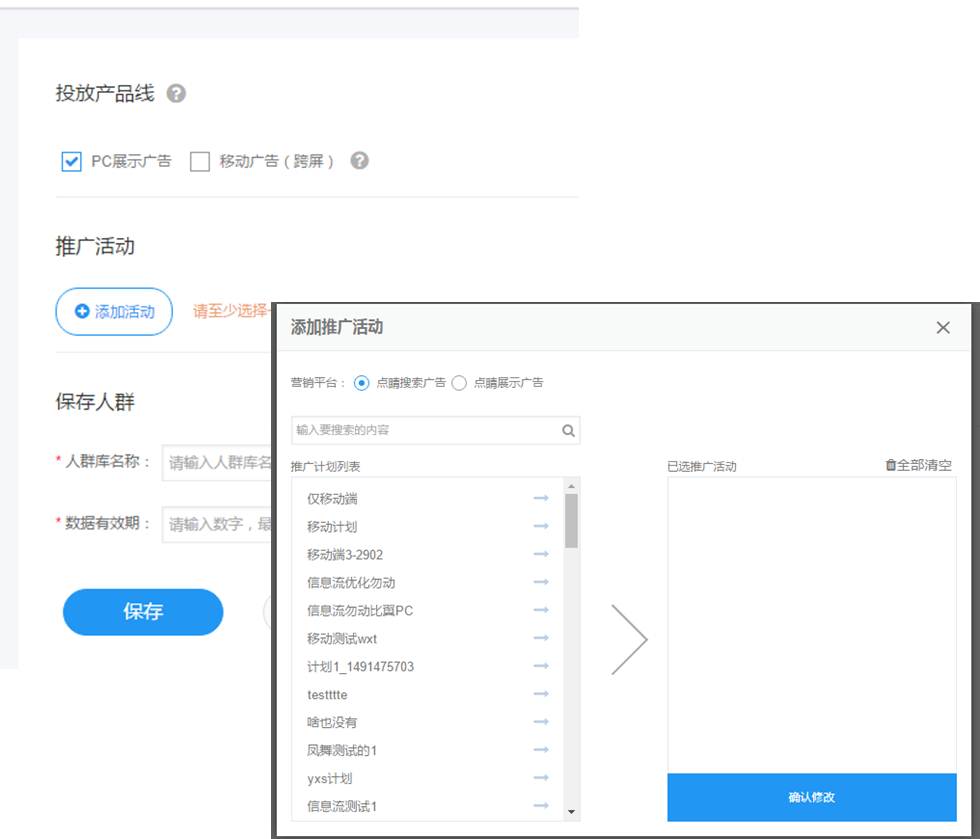The width and height of the screenshot is (980, 839).
Task: Click the 保存 button
Action: 142,612
